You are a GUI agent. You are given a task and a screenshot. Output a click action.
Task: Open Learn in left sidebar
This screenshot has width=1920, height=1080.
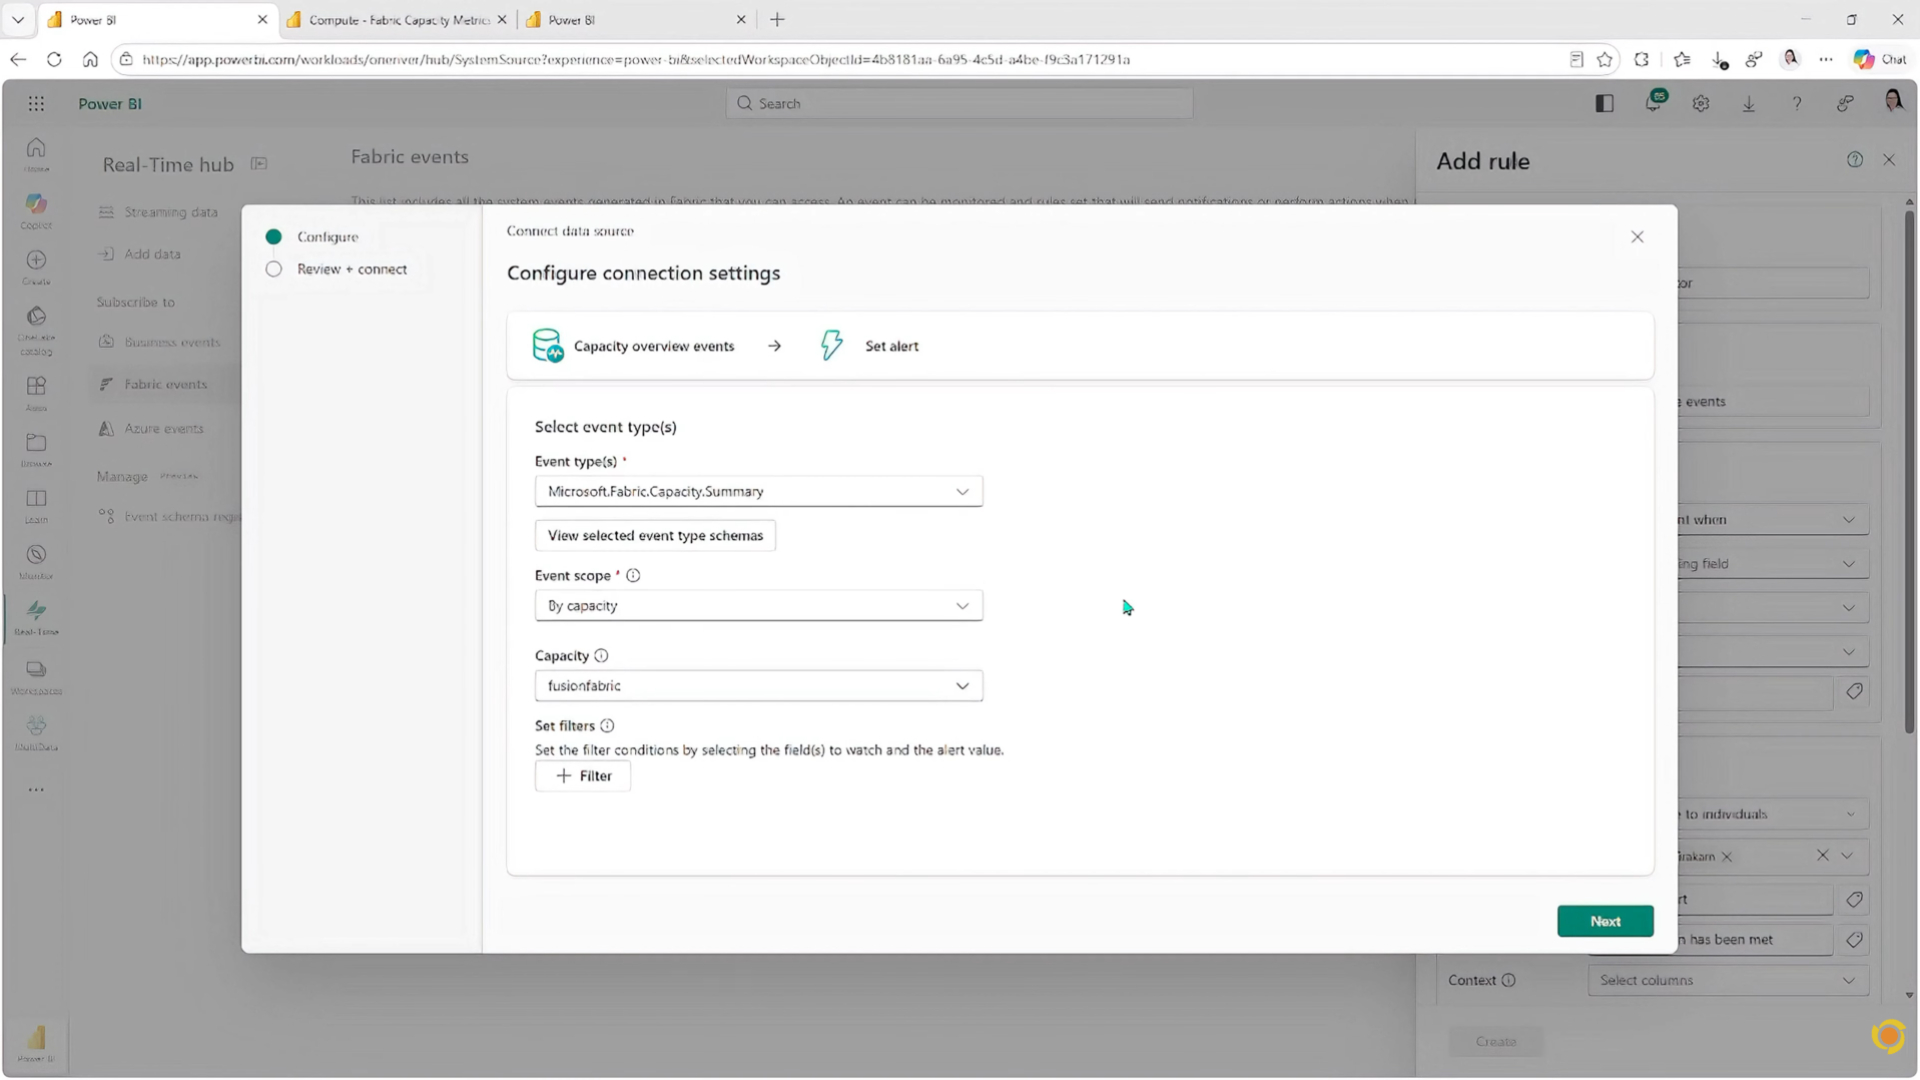click(x=36, y=504)
